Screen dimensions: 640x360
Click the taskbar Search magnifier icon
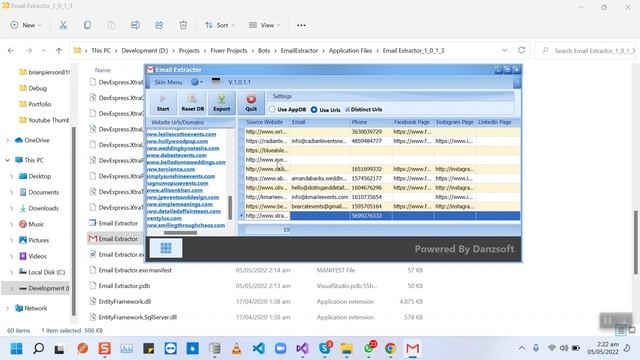38,349
